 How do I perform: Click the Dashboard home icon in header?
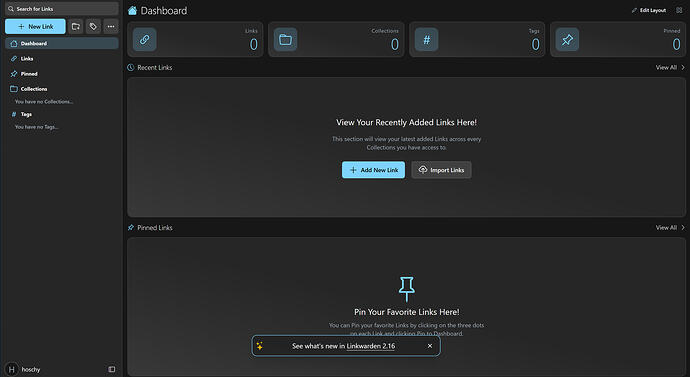pyautogui.click(x=132, y=11)
